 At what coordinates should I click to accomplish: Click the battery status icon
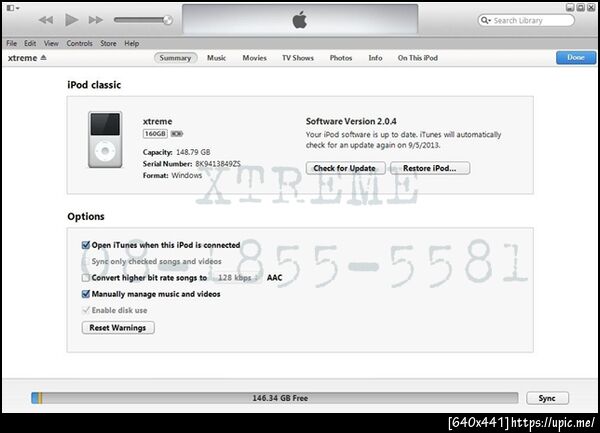coord(177,133)
